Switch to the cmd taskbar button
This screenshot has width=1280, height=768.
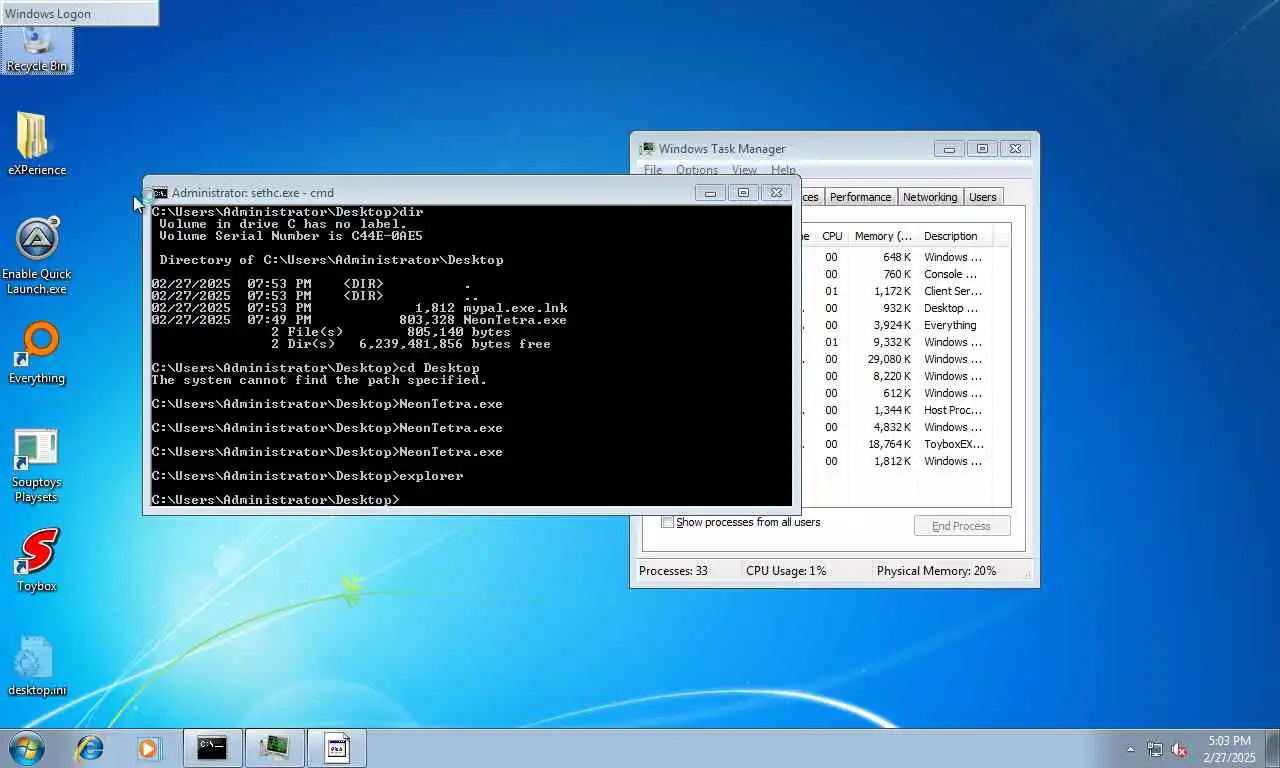212,748
